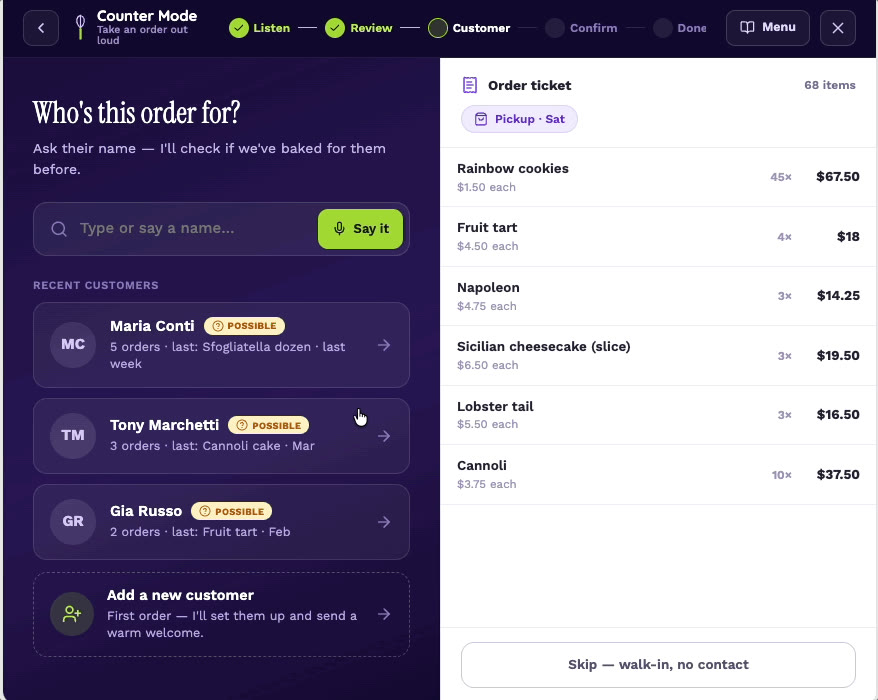The width and height of the screenshot is (878, 700).
Task: Click the Pickup · Sat chip
Action: coord(519,119)
